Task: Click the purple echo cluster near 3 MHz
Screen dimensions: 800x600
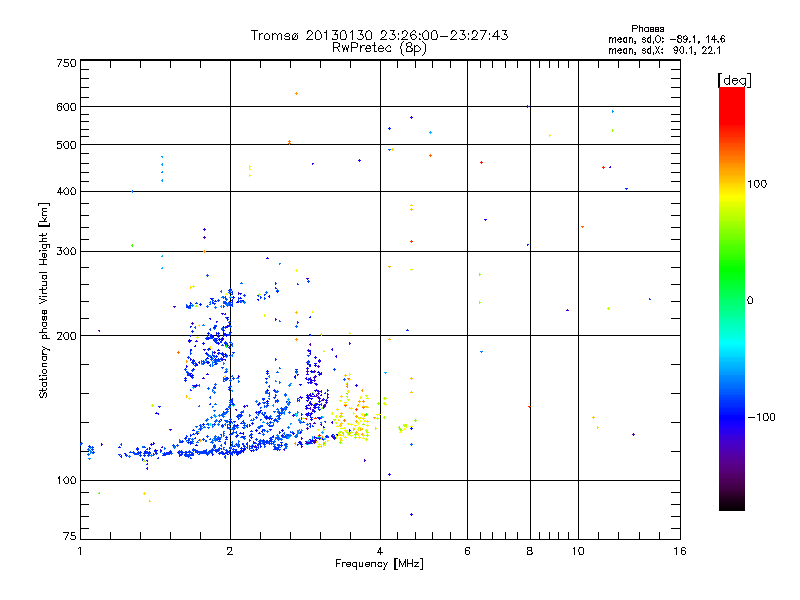Action: (x=315, y=388)
